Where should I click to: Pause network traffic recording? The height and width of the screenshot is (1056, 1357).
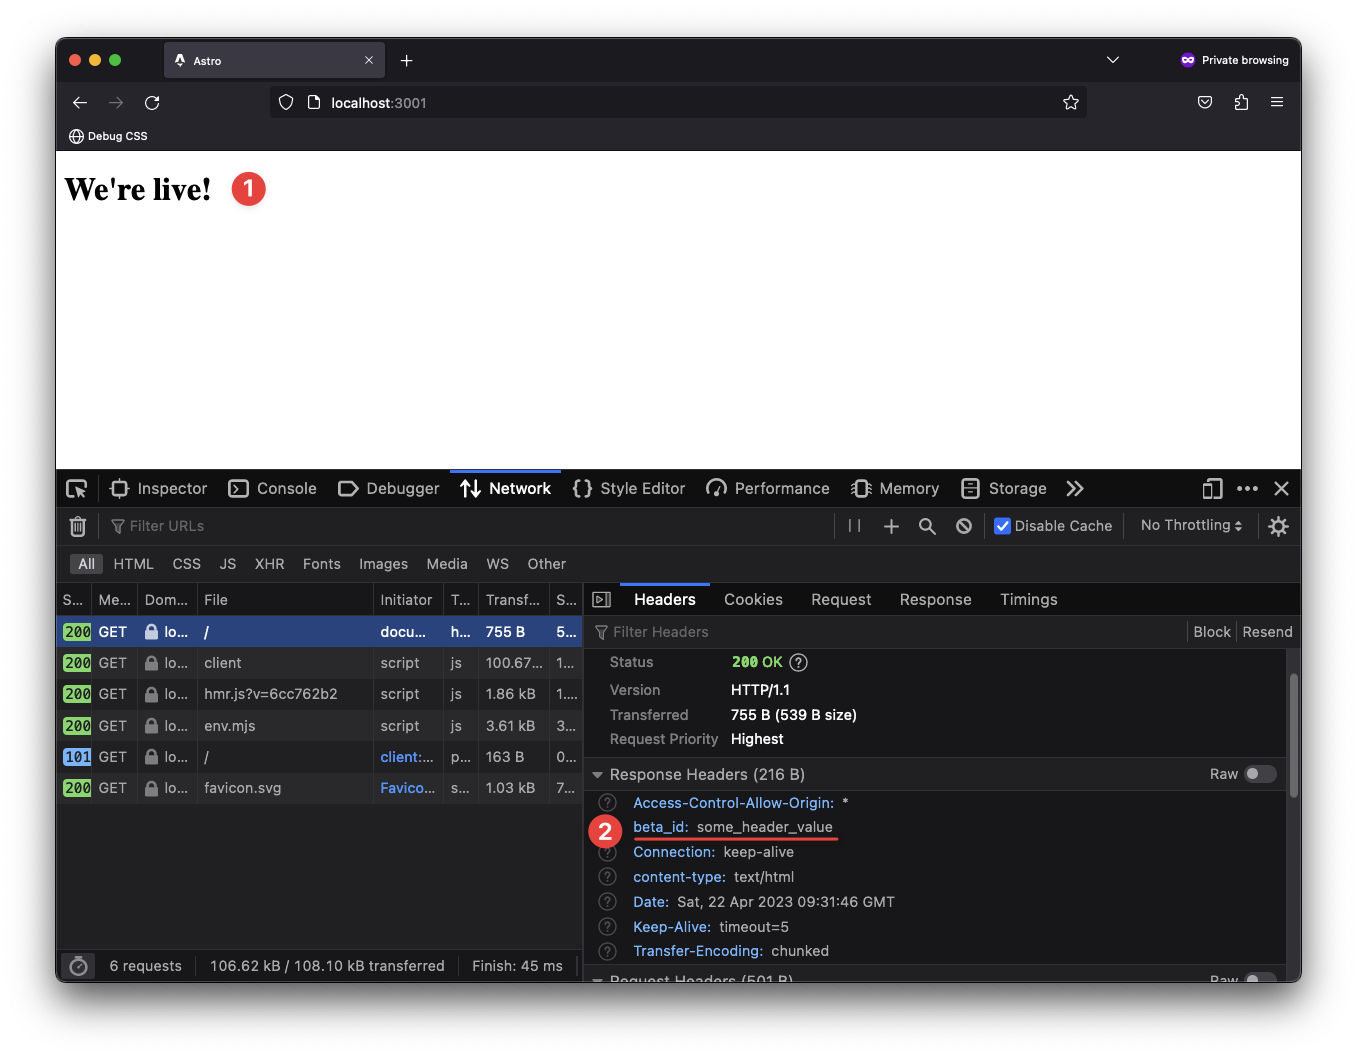[854, 525]
